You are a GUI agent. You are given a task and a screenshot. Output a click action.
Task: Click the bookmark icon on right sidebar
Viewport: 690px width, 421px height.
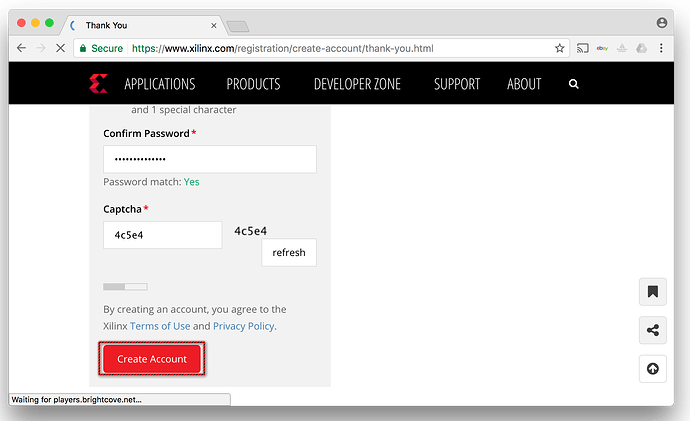click(652, 292)
